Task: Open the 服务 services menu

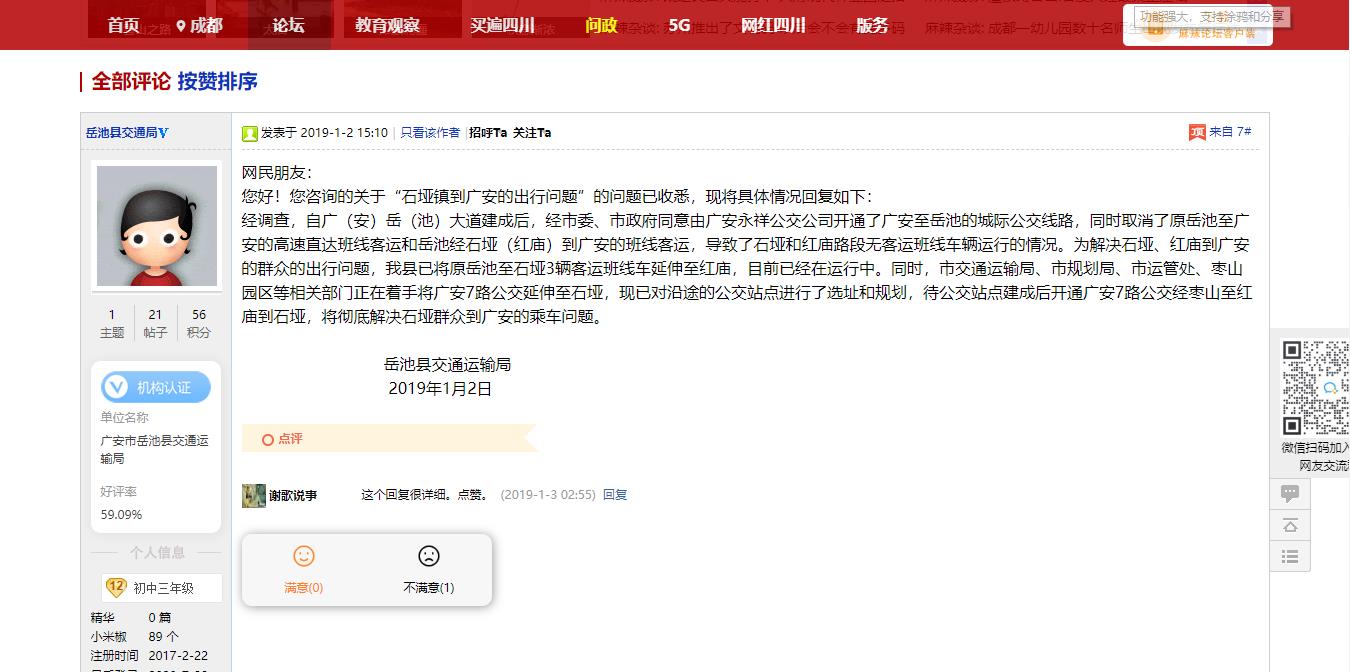Action: pos(872,25)
